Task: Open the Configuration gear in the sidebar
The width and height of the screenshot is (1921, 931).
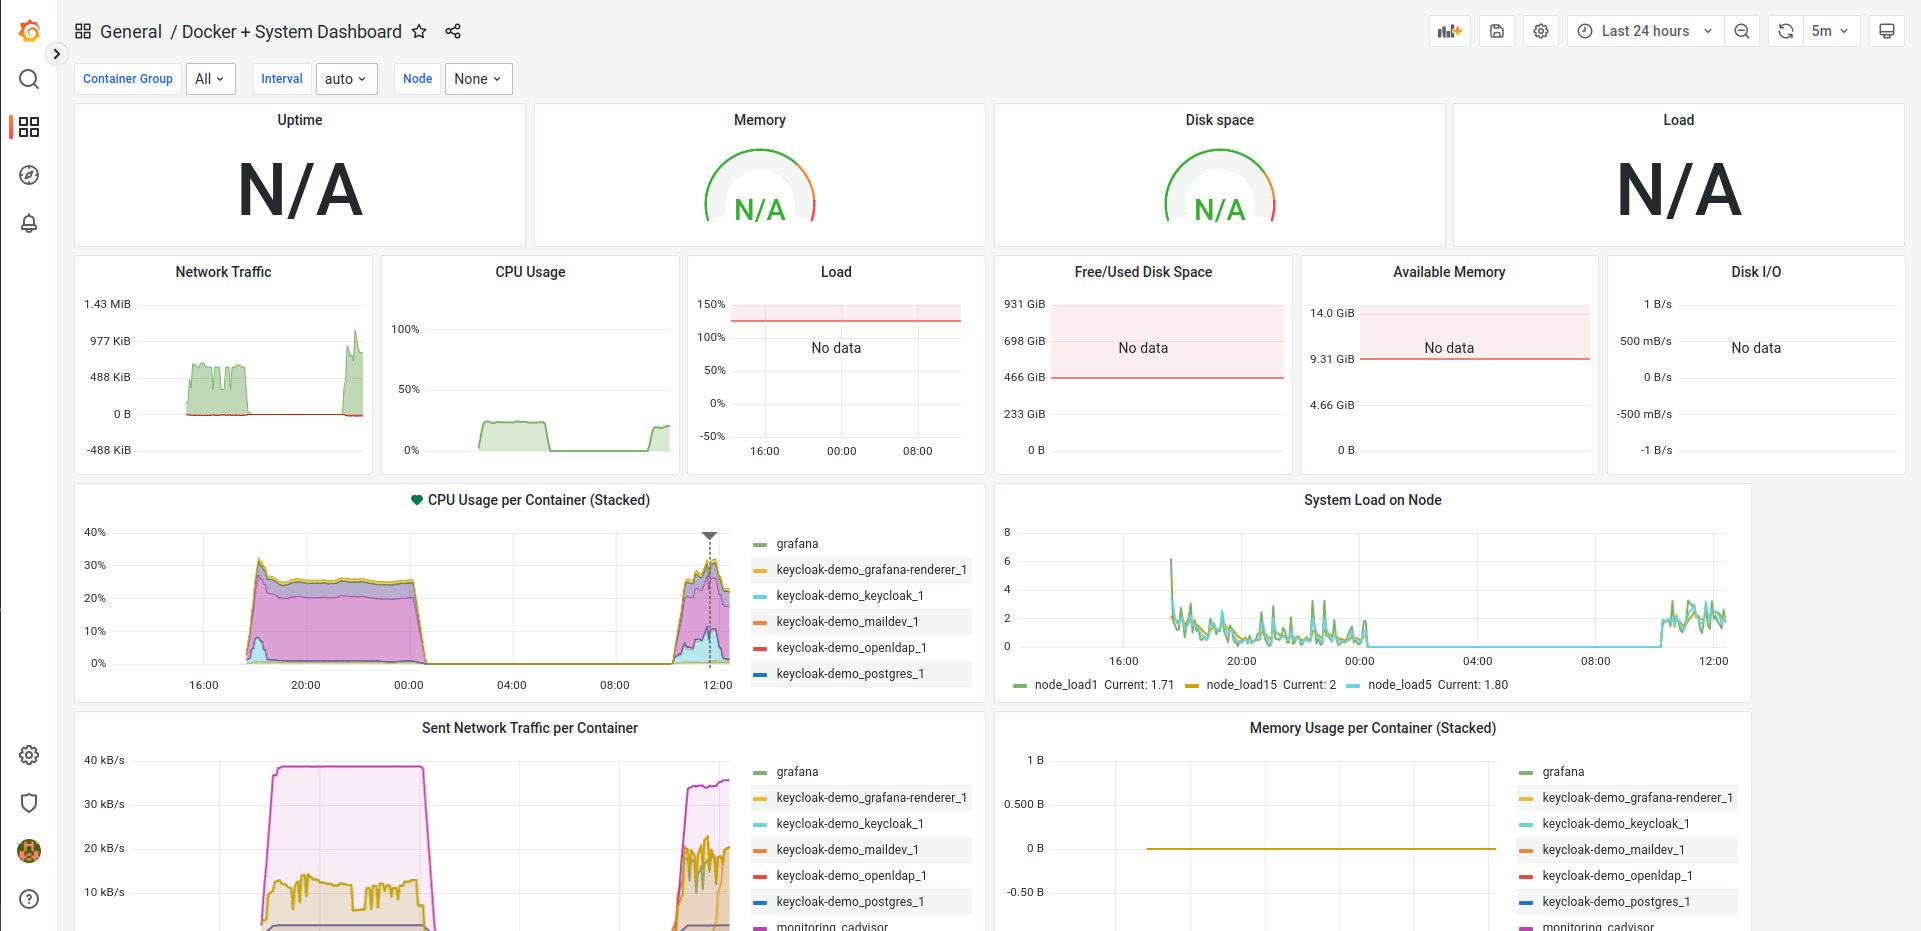Action: pos(29,755)
